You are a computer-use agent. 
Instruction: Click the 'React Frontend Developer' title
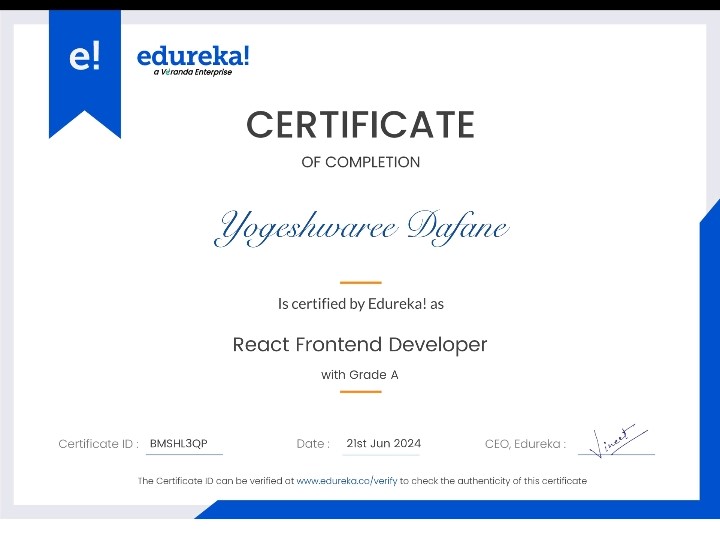pos(360,345)
